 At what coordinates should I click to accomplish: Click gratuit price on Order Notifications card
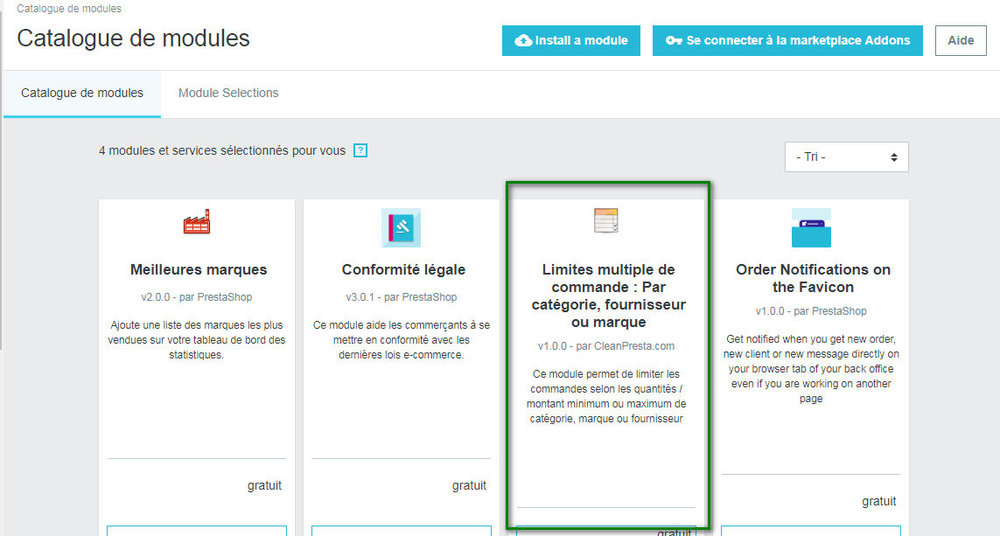[879, 502]
